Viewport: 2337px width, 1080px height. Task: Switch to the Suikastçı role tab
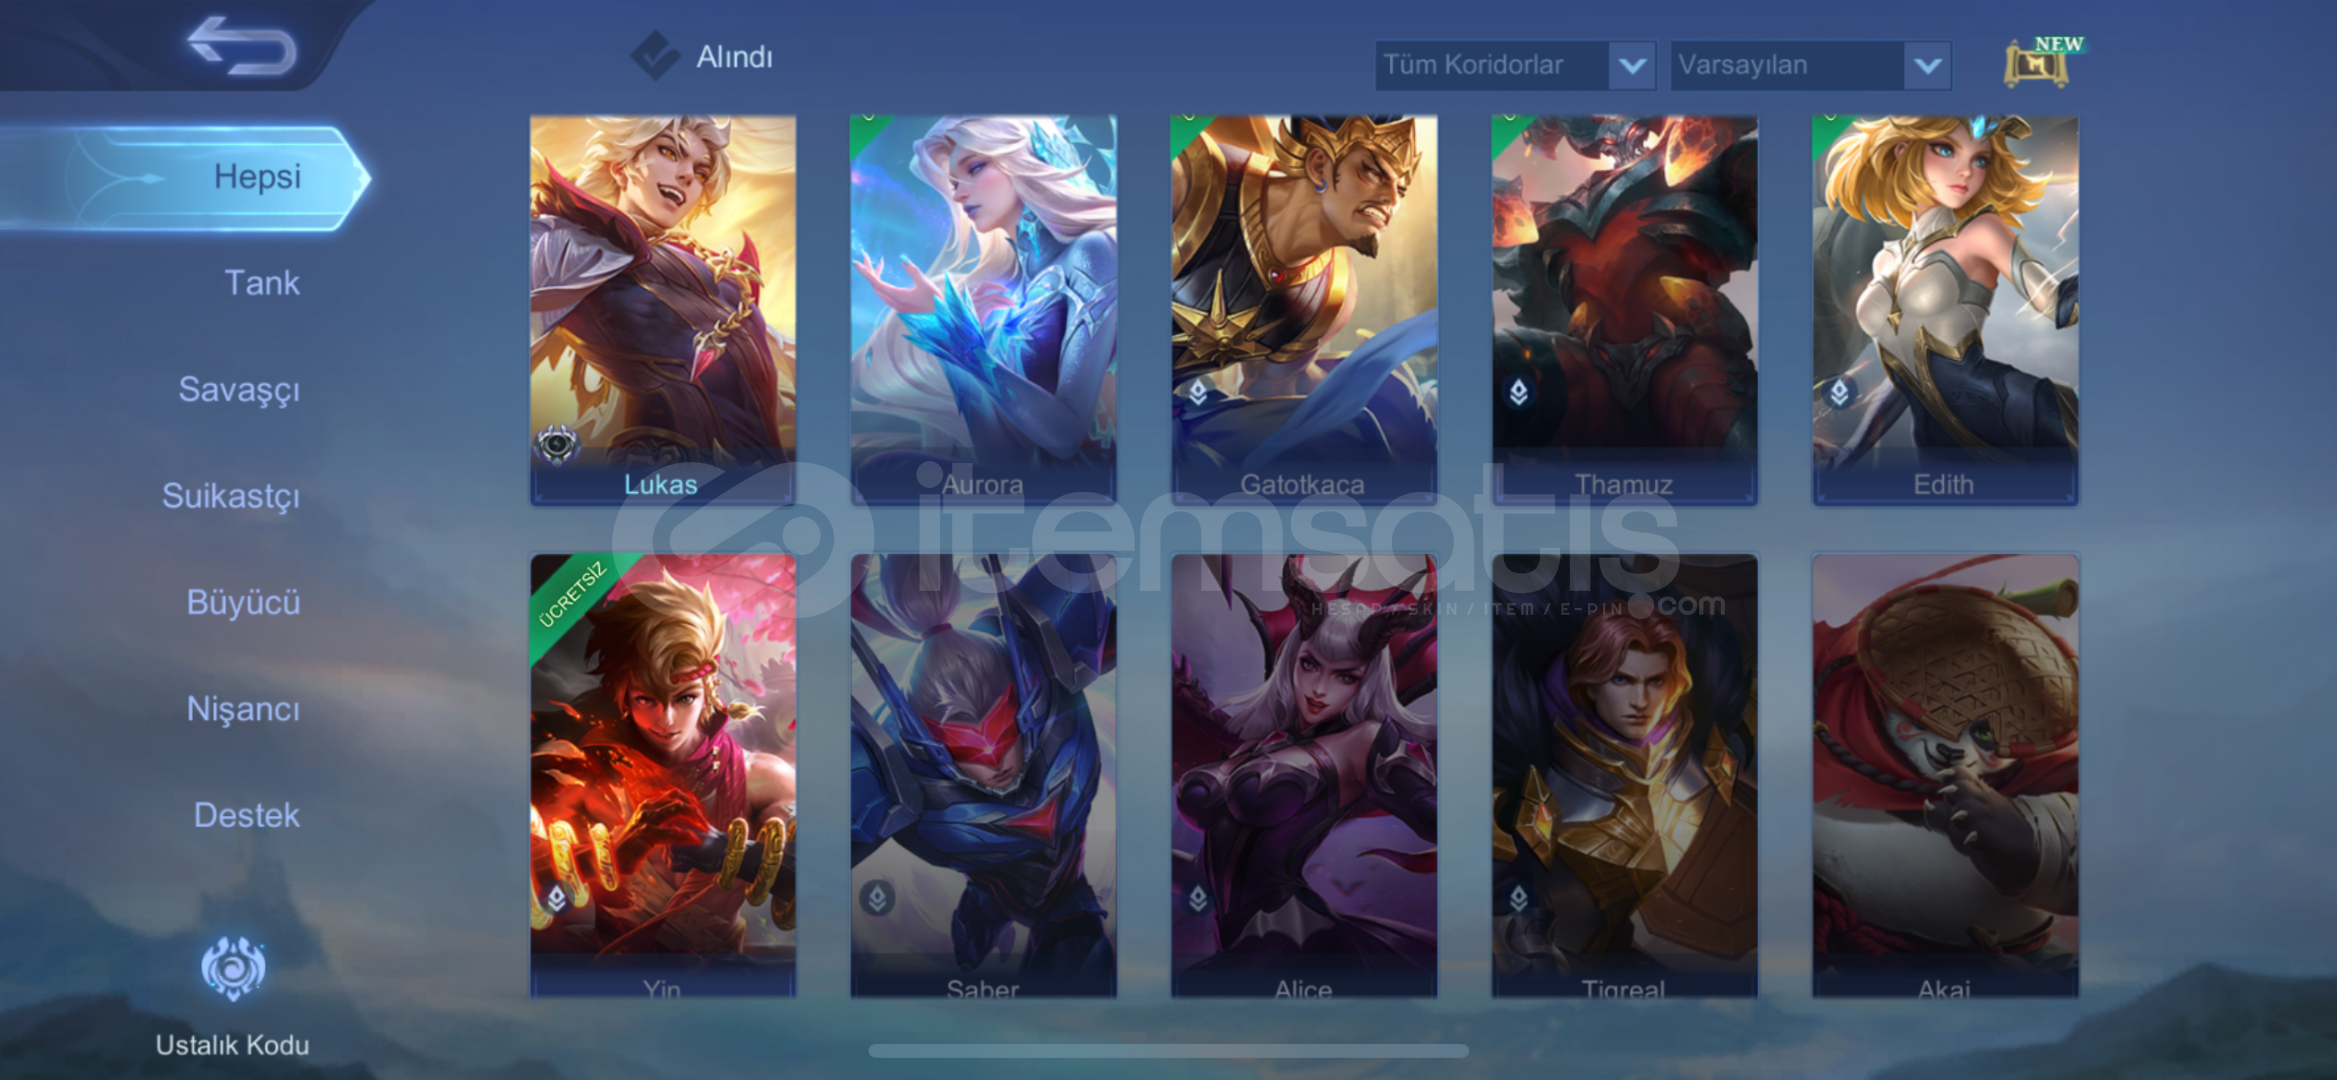click(231, 496)
